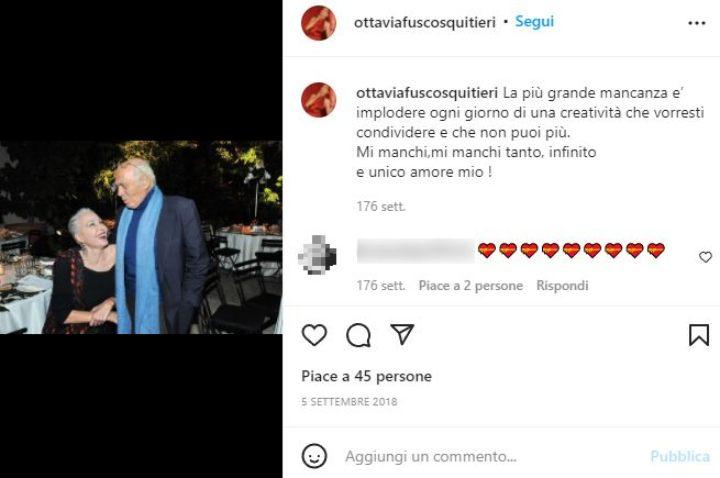Image resolution: width=720 pixels, height=478 pixels.
Task: Click the header profile avatar
Action: [319, 22]
